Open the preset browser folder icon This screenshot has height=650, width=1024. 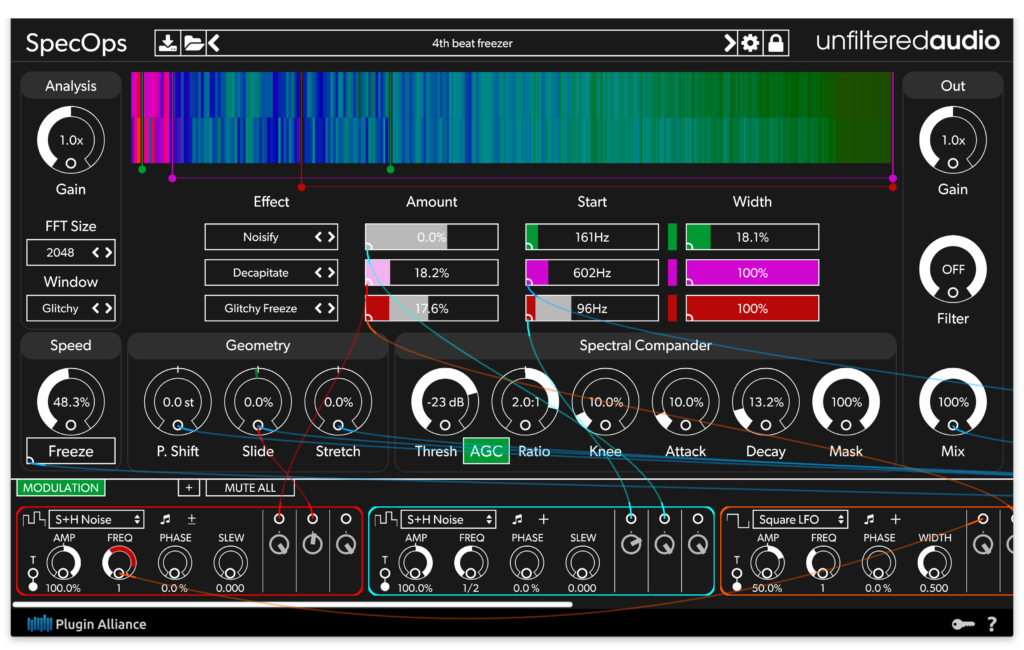(191, 43)
